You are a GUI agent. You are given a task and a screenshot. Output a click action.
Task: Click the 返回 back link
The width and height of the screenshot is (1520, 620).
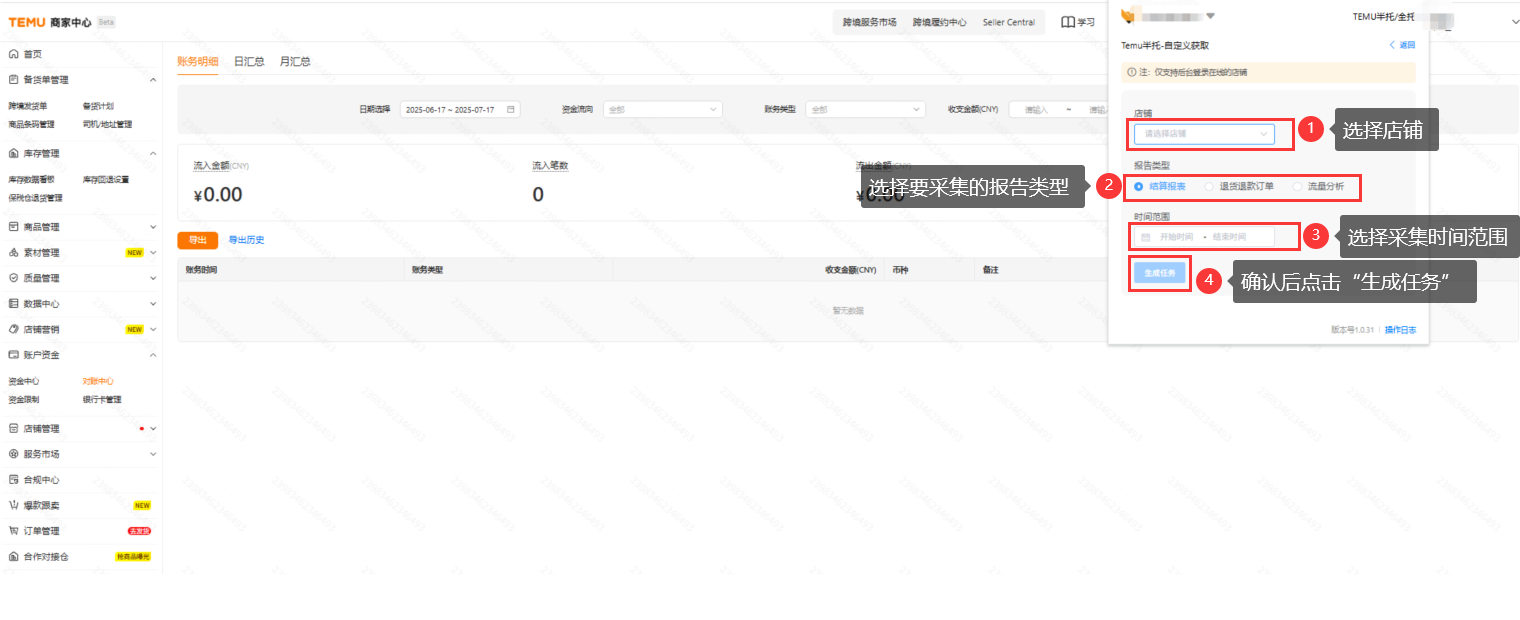click(x=1403, y=45)
